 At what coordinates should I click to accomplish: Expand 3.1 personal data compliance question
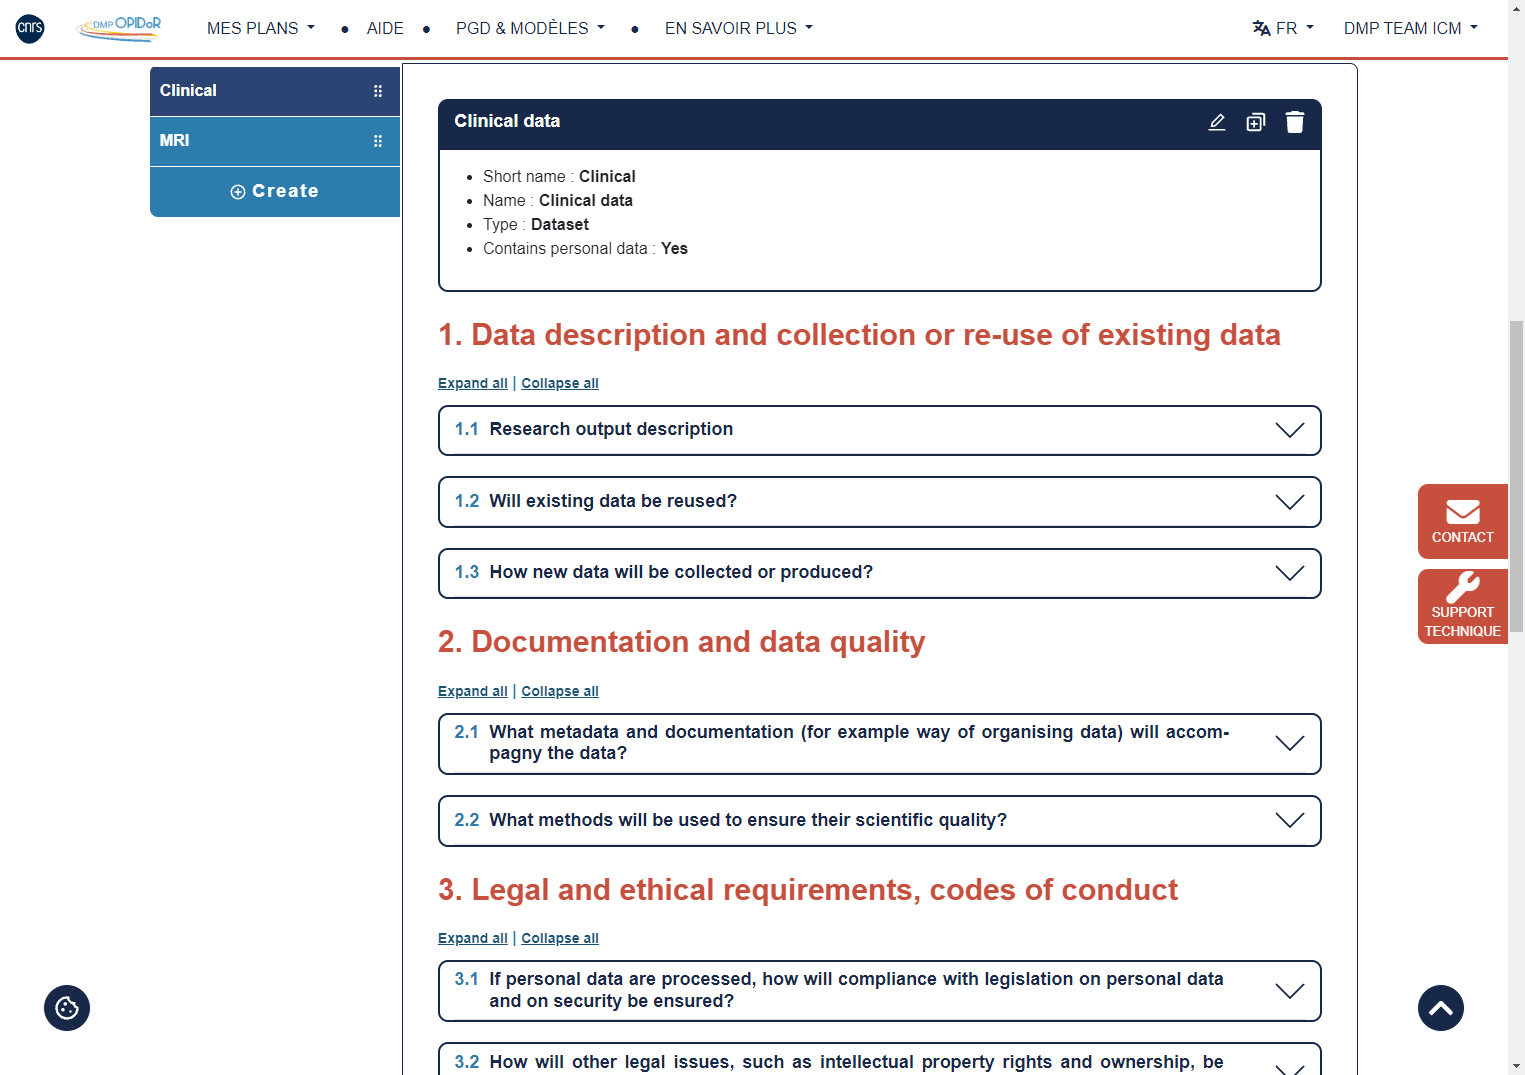click(880, 991)
